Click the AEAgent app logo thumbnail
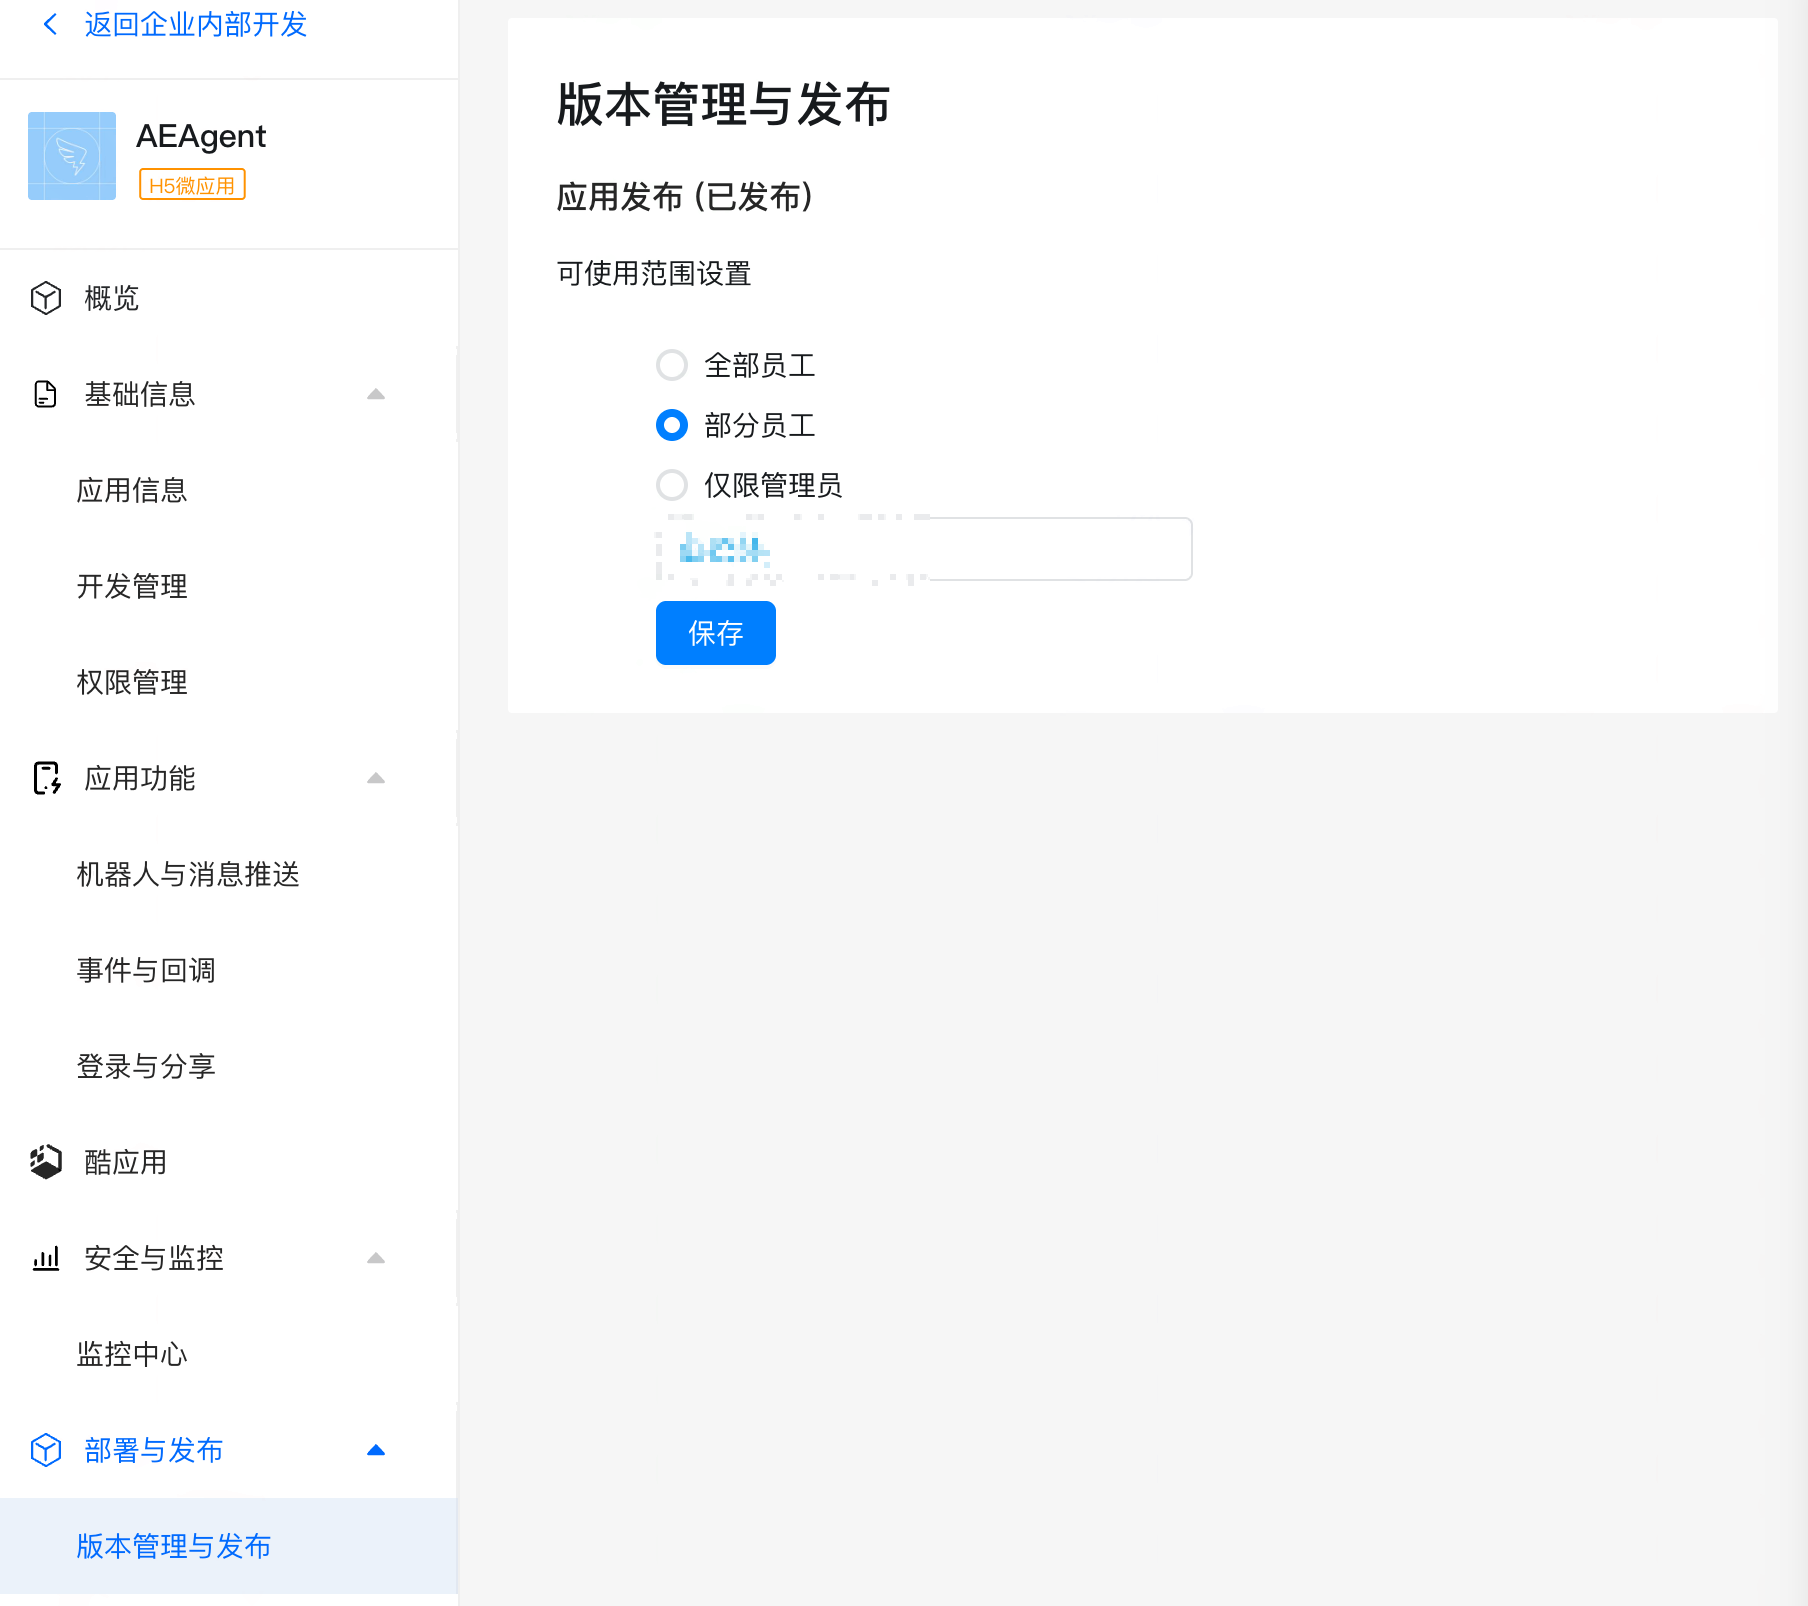The image size is (1808, 1606). tap(72, 156)
